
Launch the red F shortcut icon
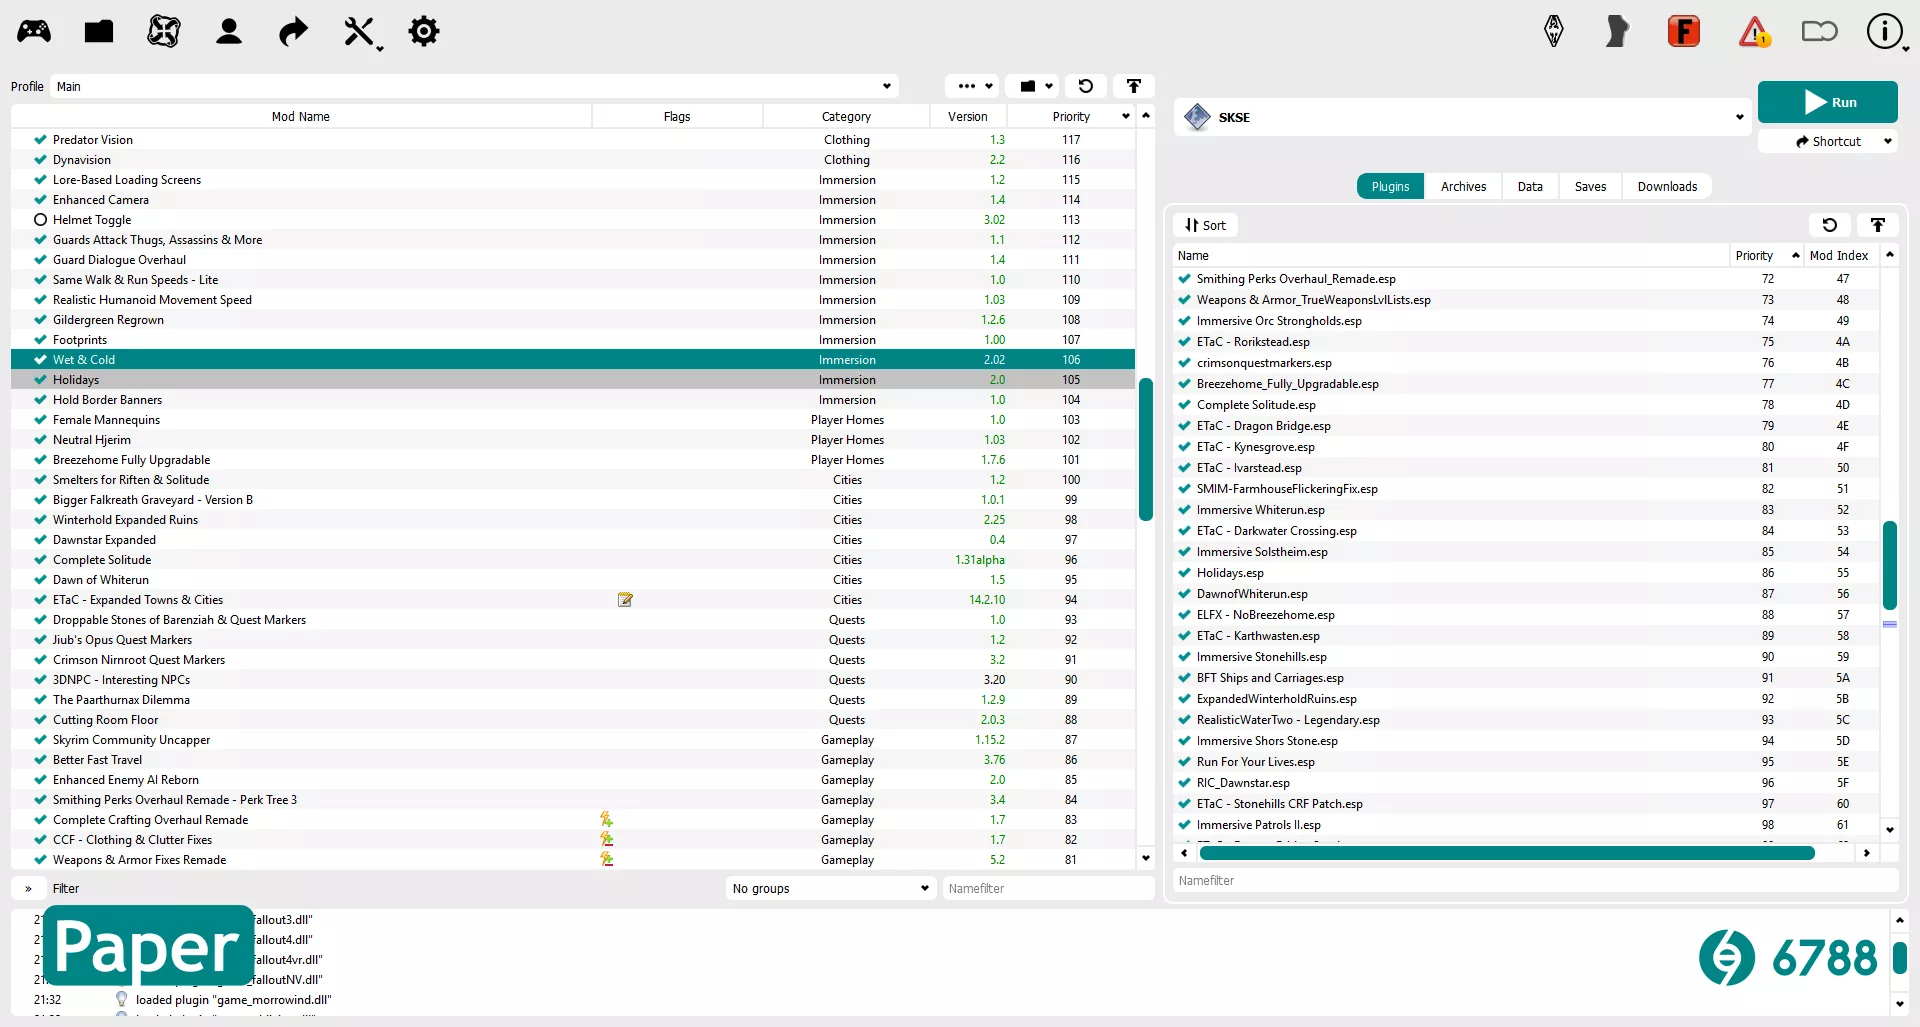[x=1684, y=31]
